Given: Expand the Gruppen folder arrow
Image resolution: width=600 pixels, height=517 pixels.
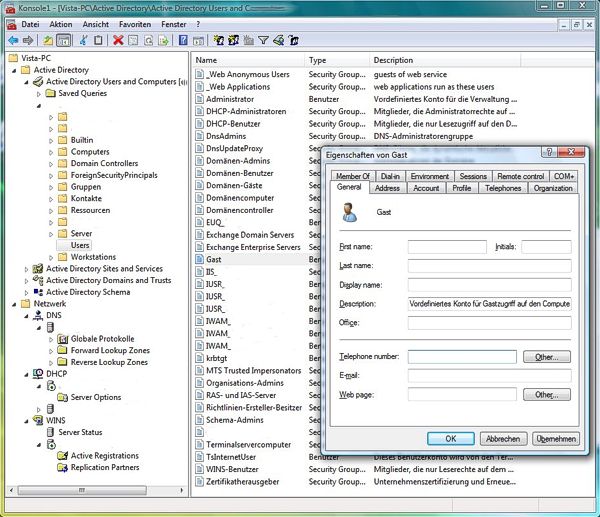Looking at the screenshot, I should click(51, 188).
